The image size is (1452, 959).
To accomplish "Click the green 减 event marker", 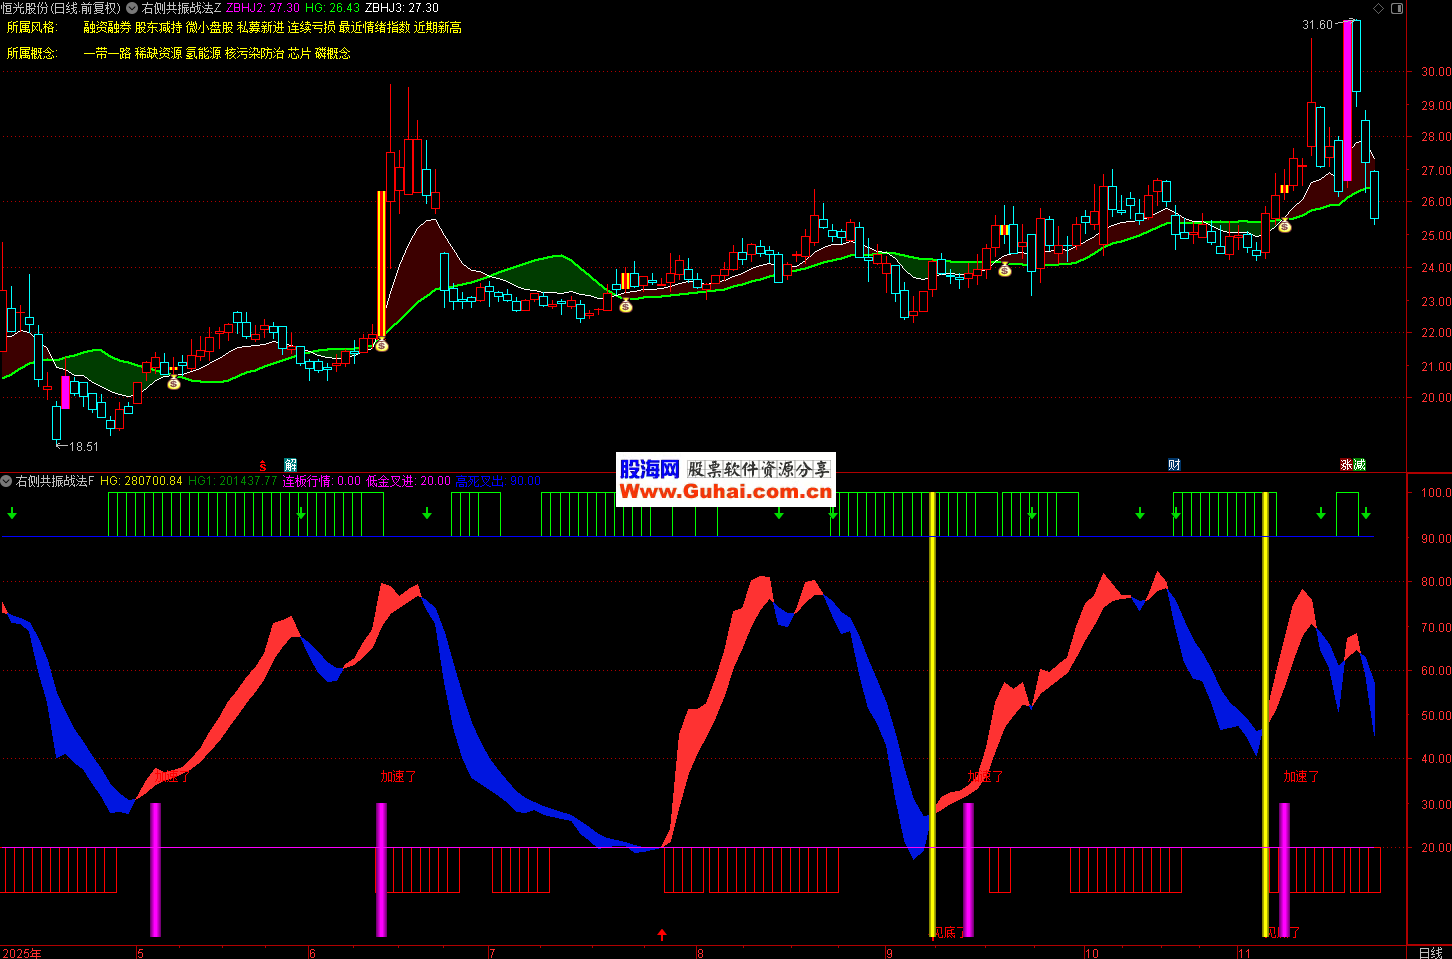I will click(1359, 465).
